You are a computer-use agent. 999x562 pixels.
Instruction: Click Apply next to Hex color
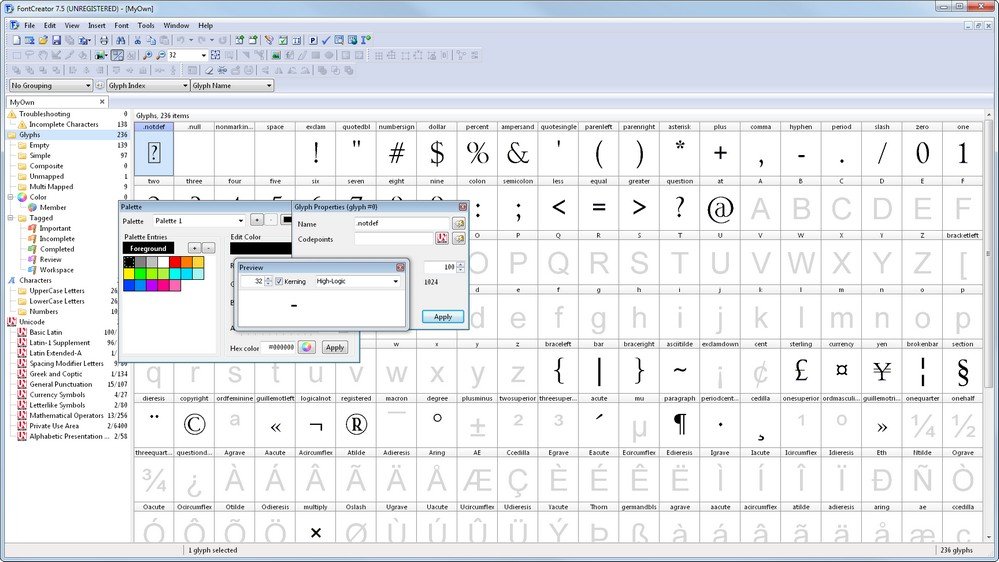pyautogui.click(x=334, y=347)
